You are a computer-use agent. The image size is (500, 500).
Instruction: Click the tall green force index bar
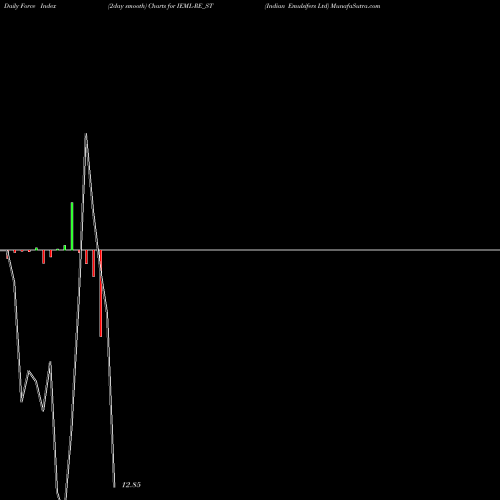point(72,226)
